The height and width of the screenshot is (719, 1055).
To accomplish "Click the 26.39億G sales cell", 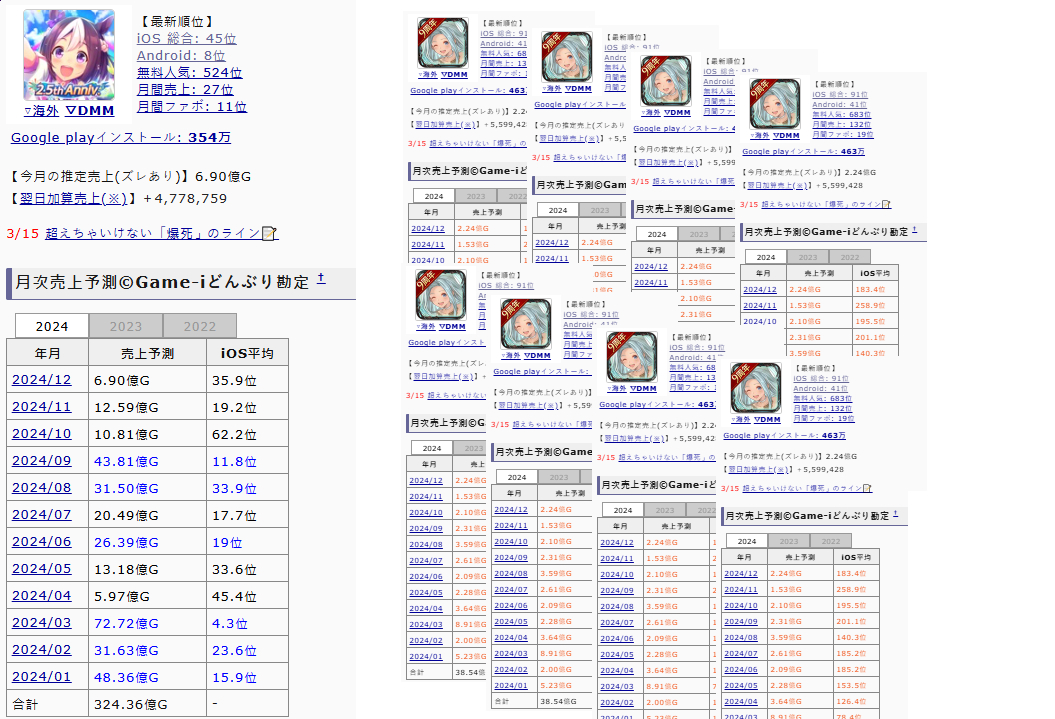I will click(x=147, y=541).
